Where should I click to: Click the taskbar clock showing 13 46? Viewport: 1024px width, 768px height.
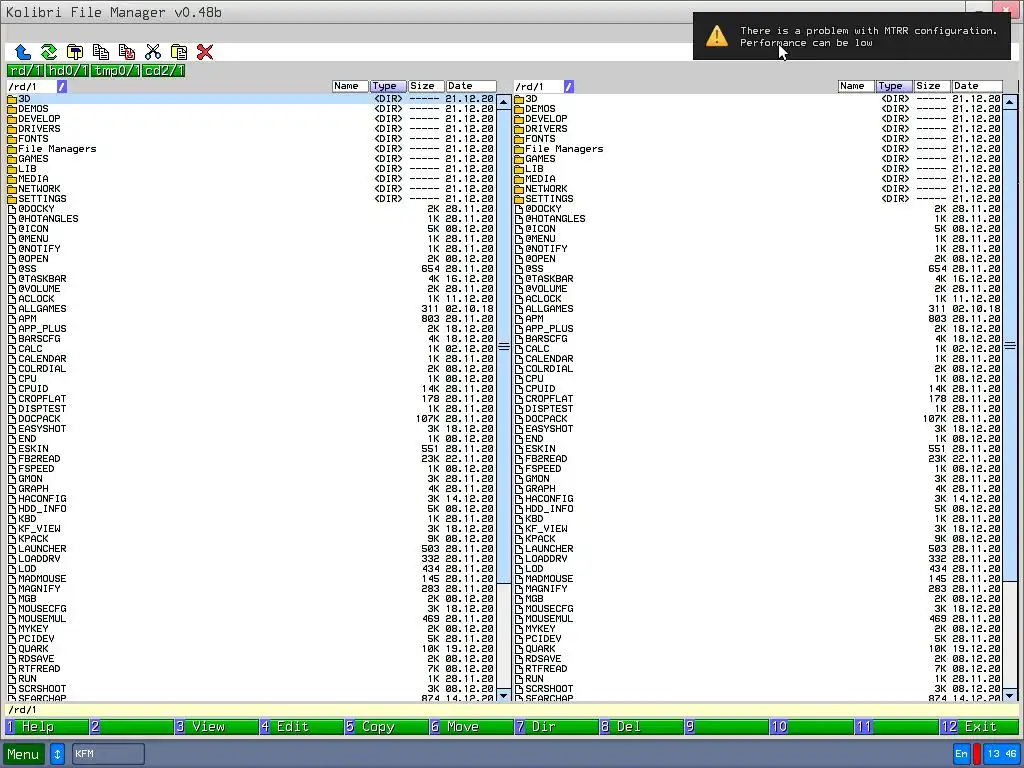pyautogui.click(x=1002, y=754)
